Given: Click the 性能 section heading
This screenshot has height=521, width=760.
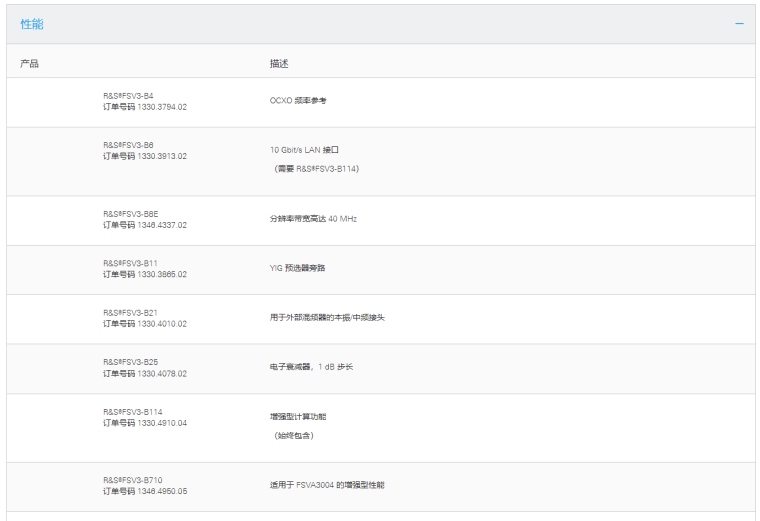Looking at the screenshot, I should pyautogui.click(x=32, y=24).
